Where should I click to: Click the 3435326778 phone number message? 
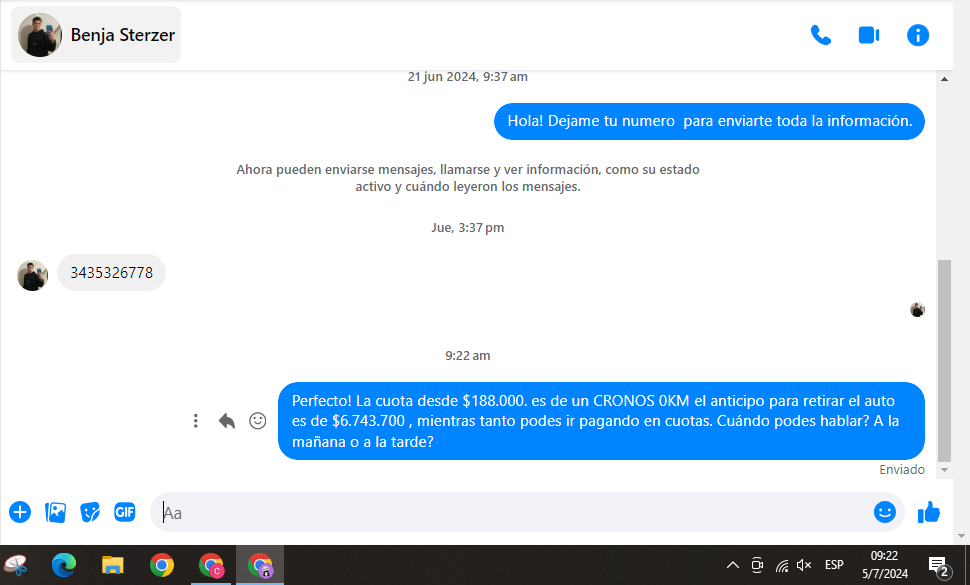111,272
